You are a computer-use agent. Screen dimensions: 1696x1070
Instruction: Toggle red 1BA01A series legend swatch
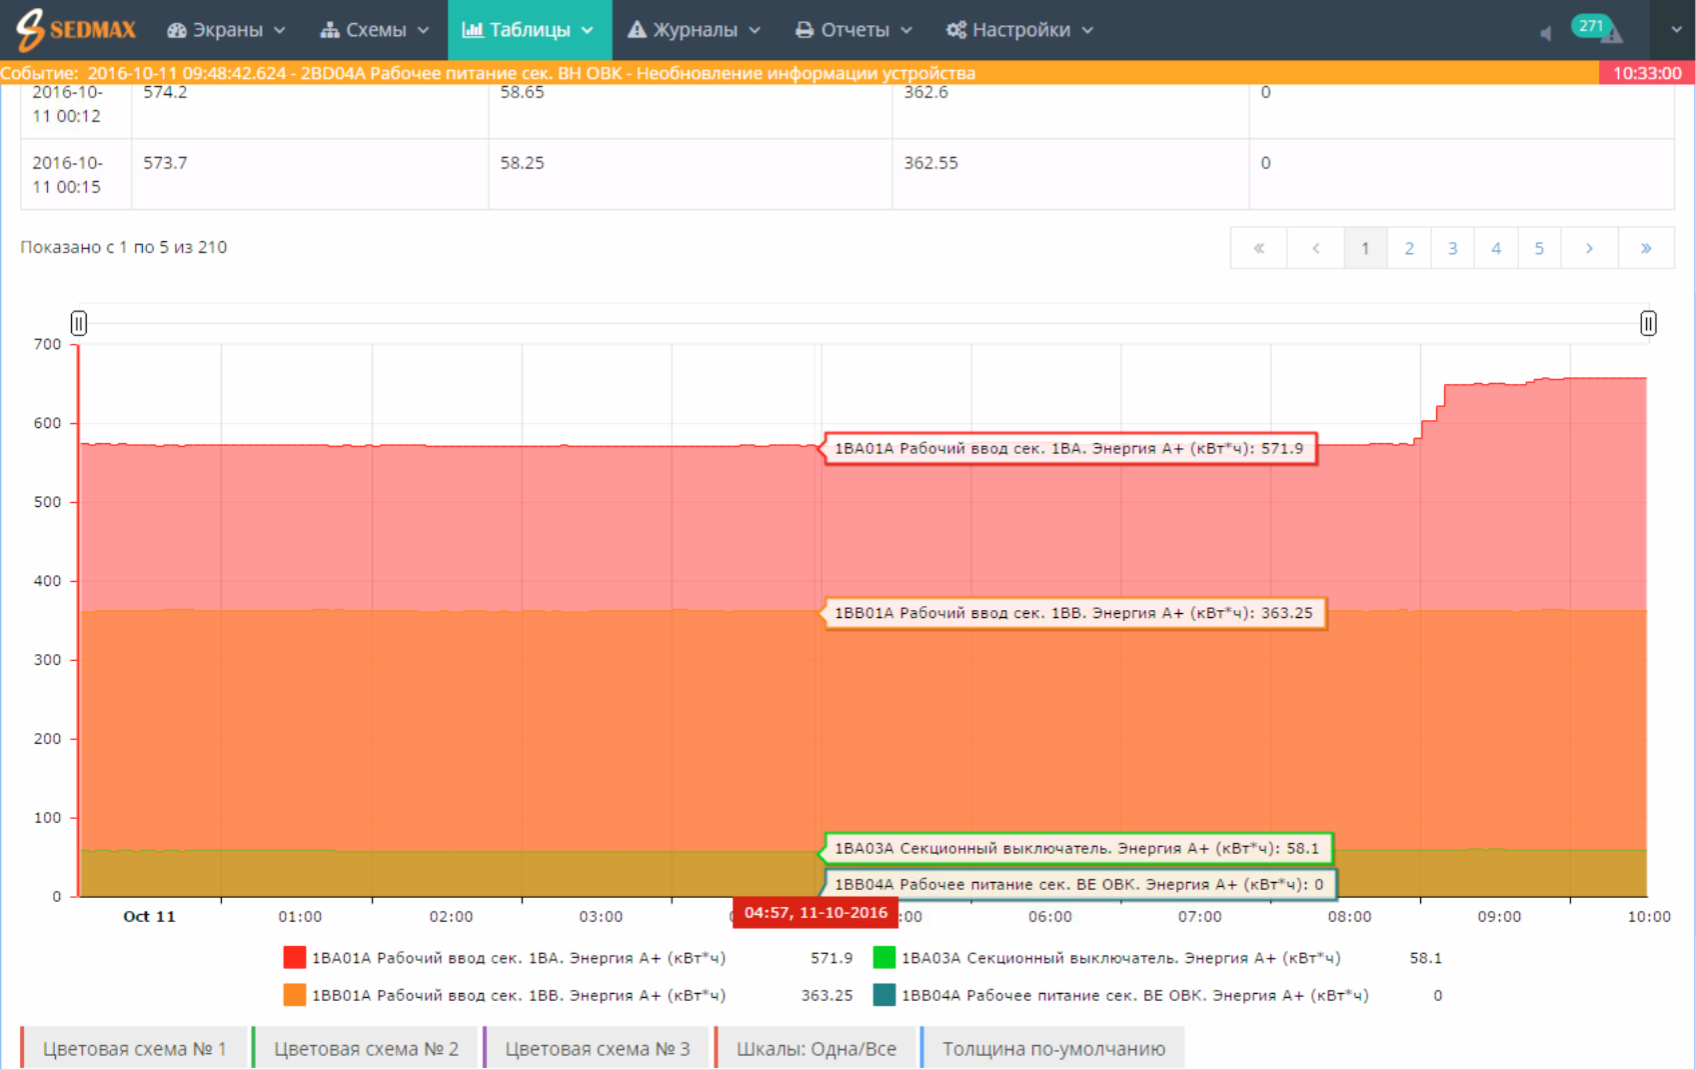(294, 957)
